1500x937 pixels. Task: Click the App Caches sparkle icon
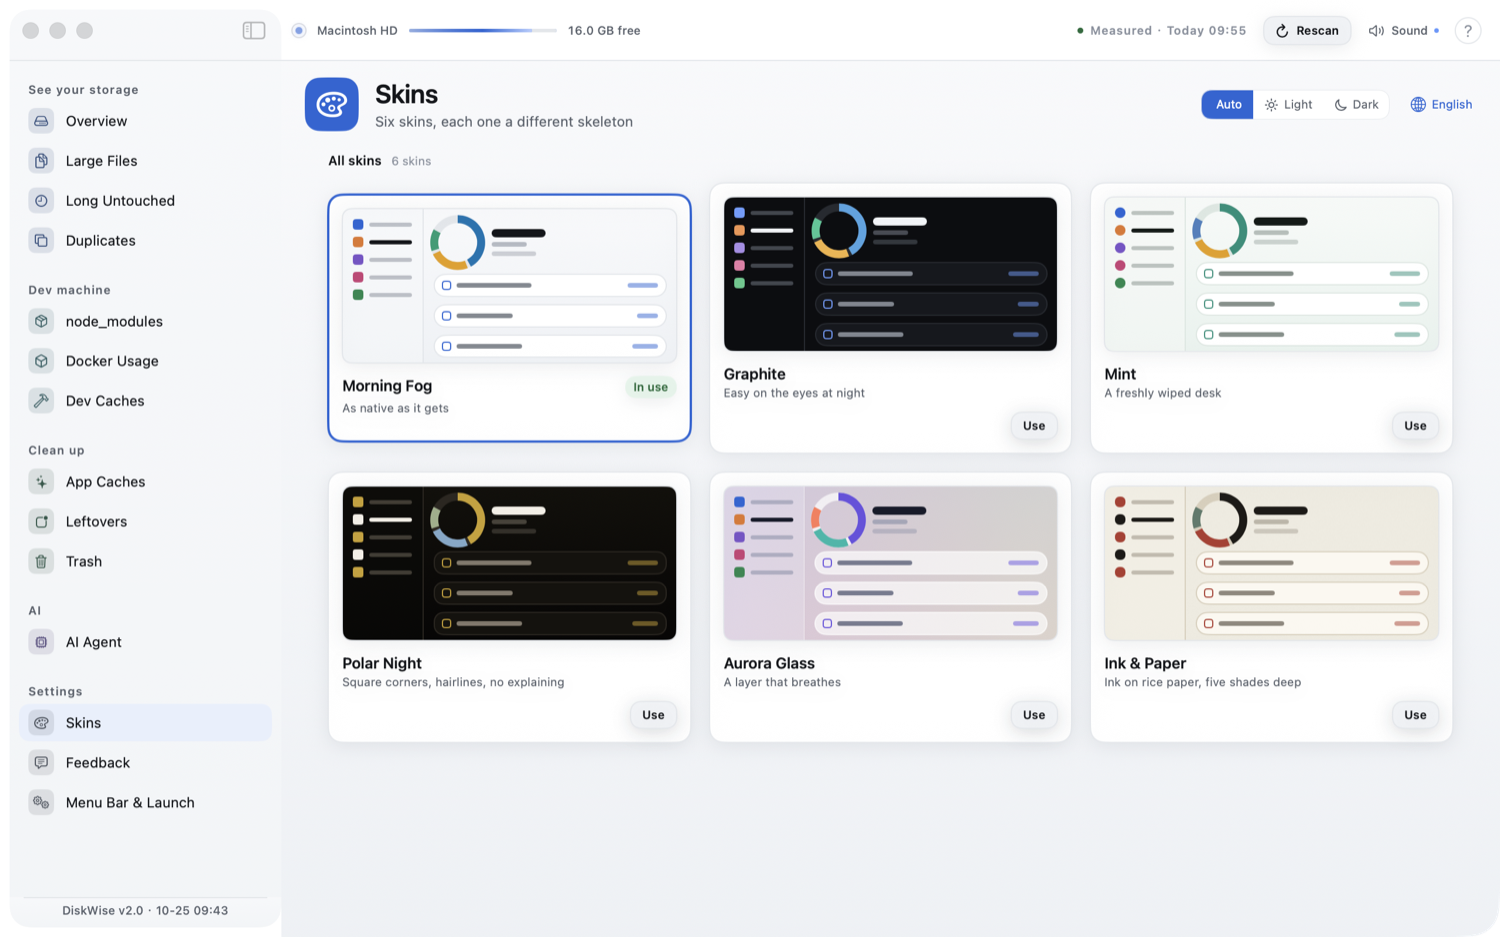pos(41,482)
